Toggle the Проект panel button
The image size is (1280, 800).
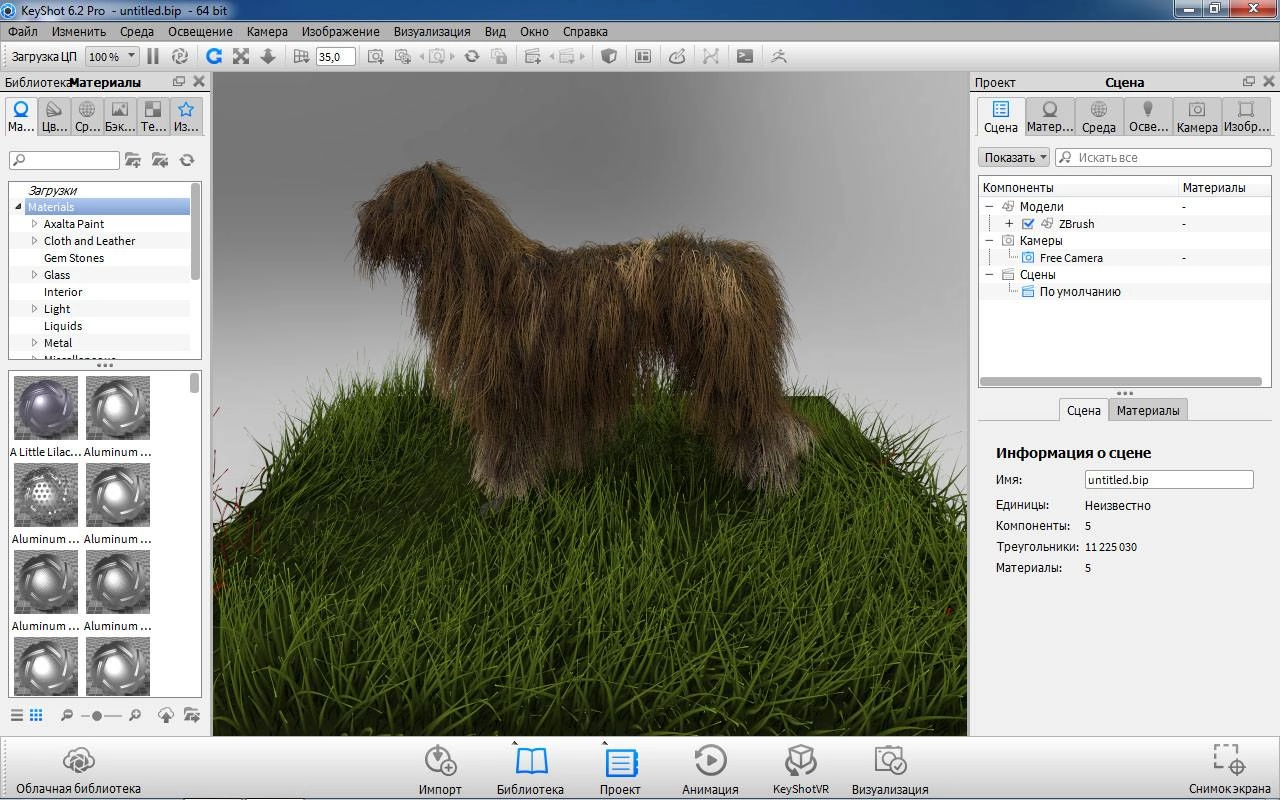pos(620,769)
